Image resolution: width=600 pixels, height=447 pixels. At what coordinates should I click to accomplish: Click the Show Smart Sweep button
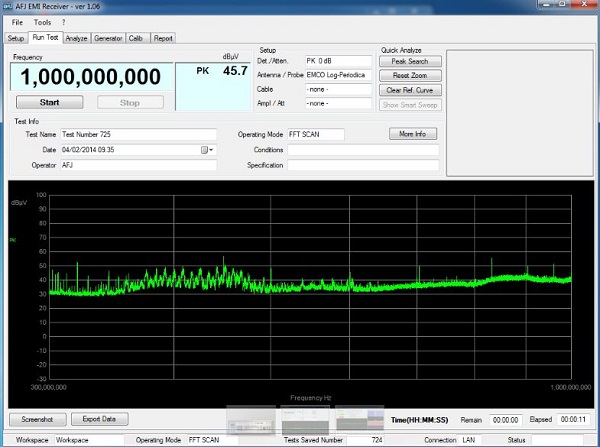click(410, 105)
